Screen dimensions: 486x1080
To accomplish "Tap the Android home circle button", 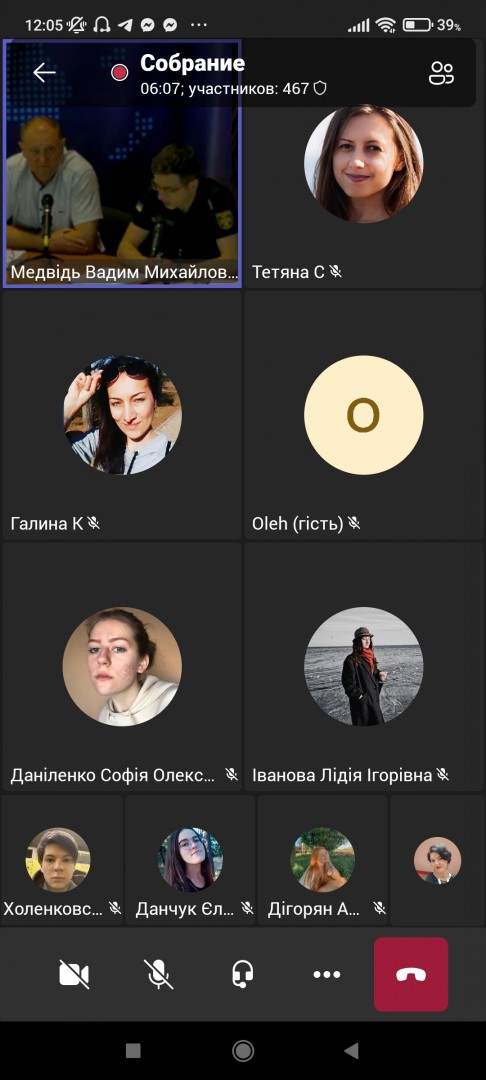I will point(243,1050).
